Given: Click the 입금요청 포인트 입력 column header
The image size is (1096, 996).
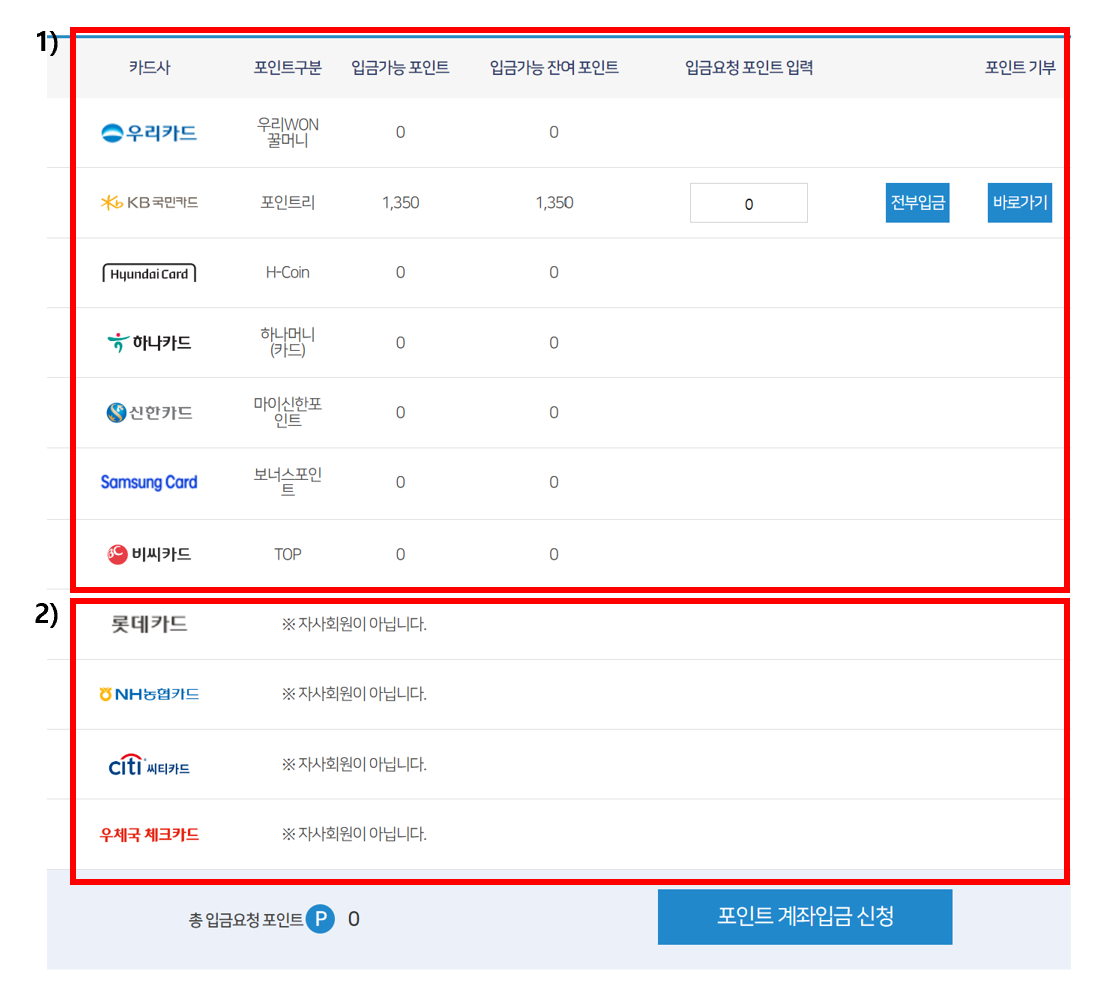Looking at the screenshot, I should (x=749, y=68).
